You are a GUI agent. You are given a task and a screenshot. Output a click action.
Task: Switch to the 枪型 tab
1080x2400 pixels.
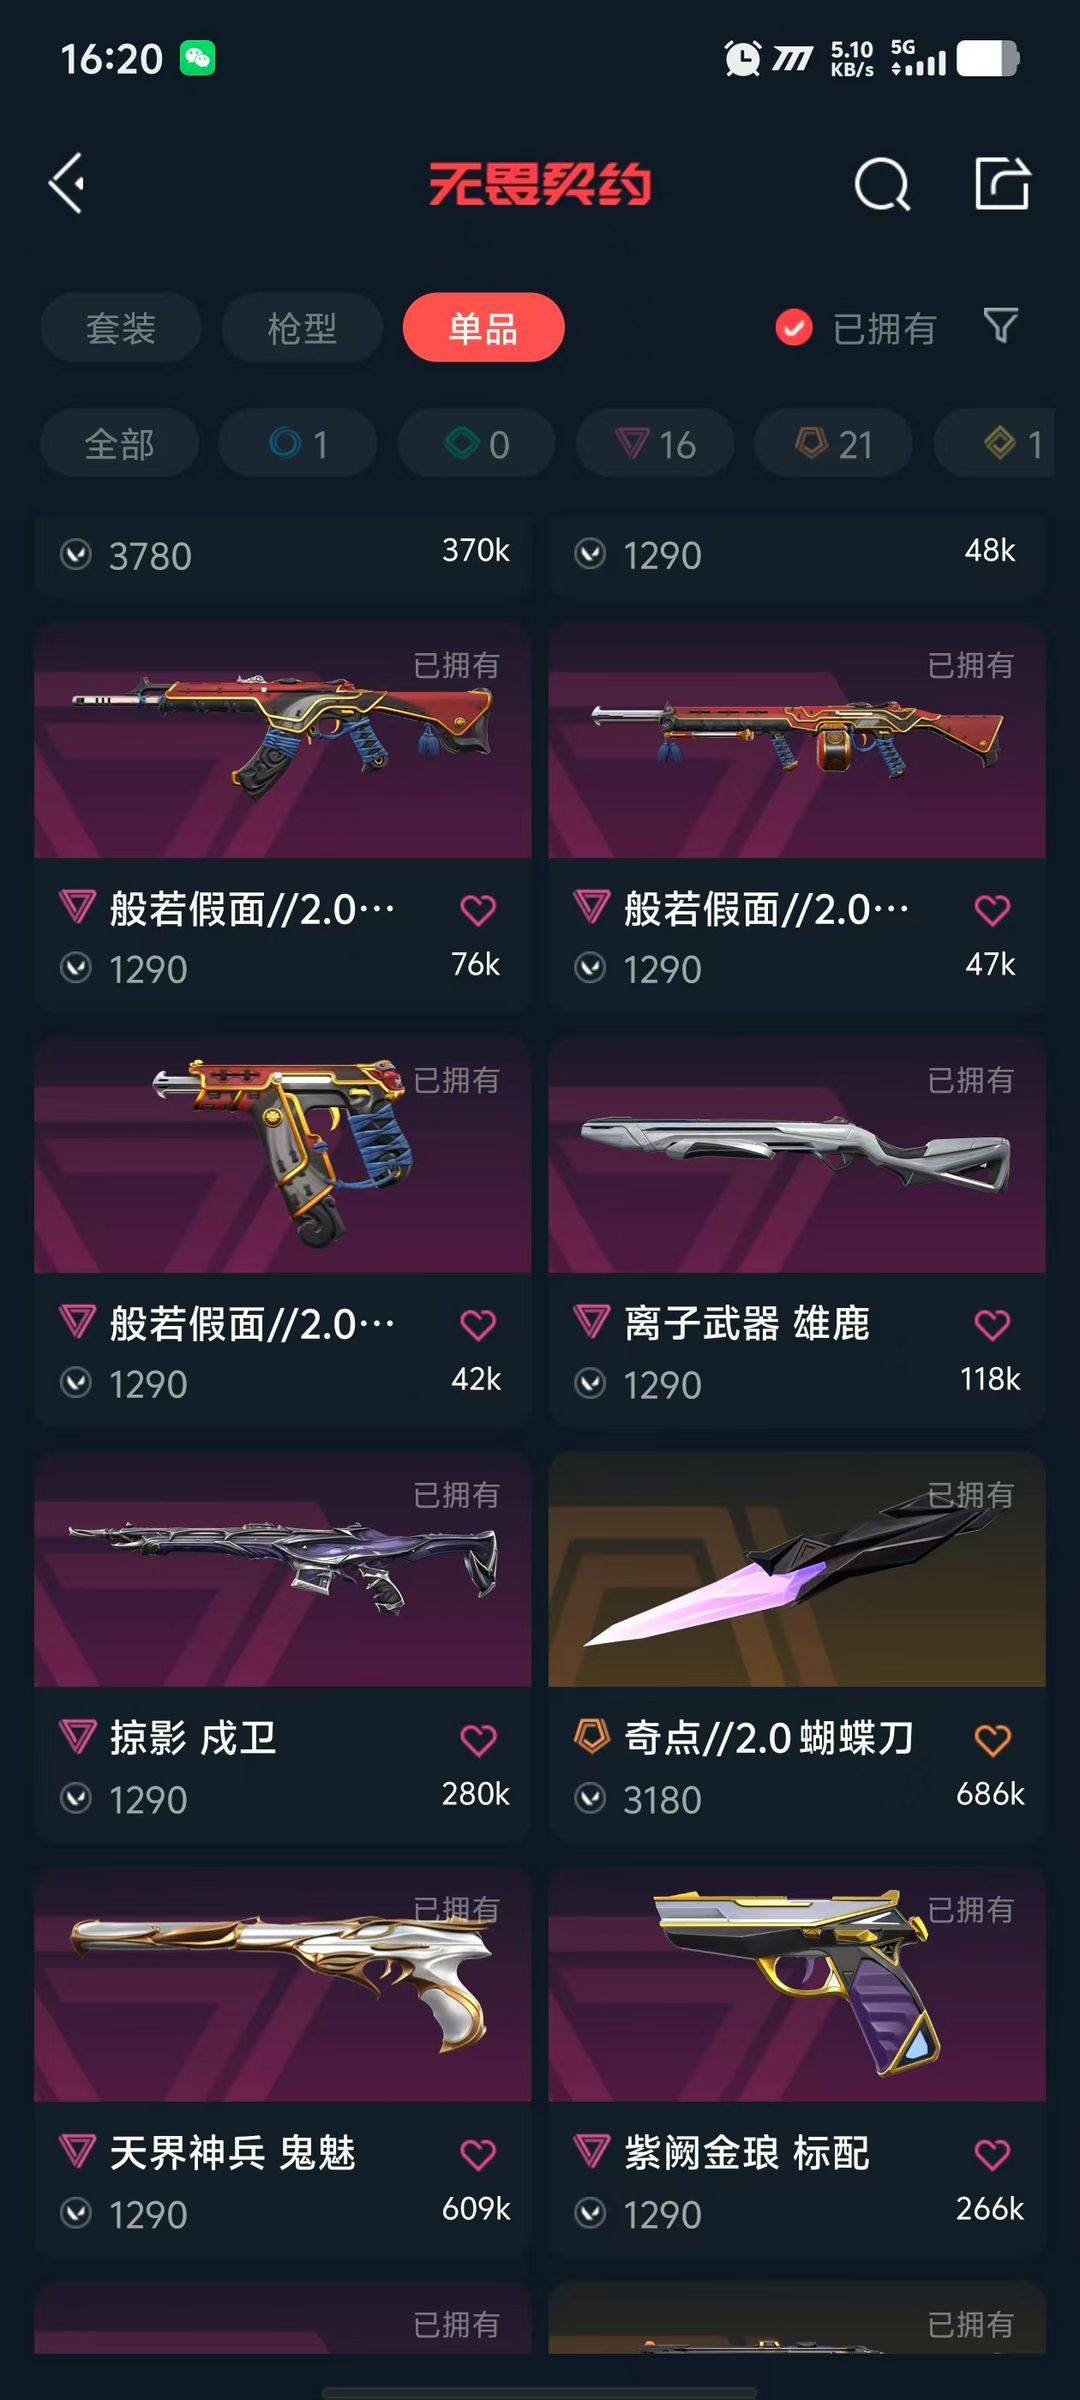pyautogui.click(x=302, y=327)
